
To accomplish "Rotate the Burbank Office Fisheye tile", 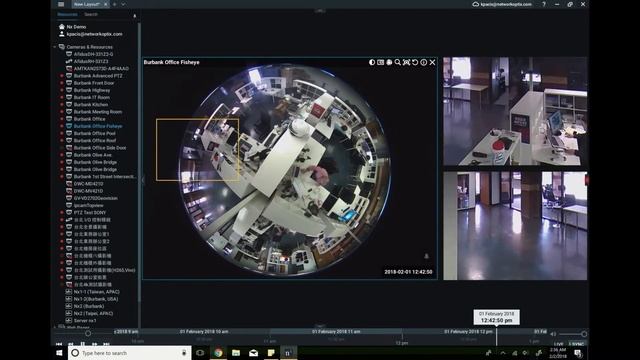I will 415,62.
